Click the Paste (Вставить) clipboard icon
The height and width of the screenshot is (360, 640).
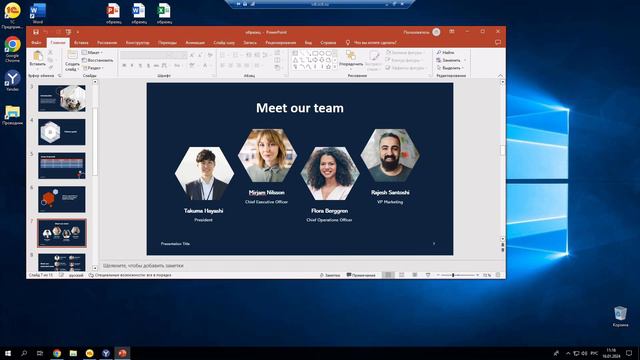pyautogui.click(x=38, y=56)
